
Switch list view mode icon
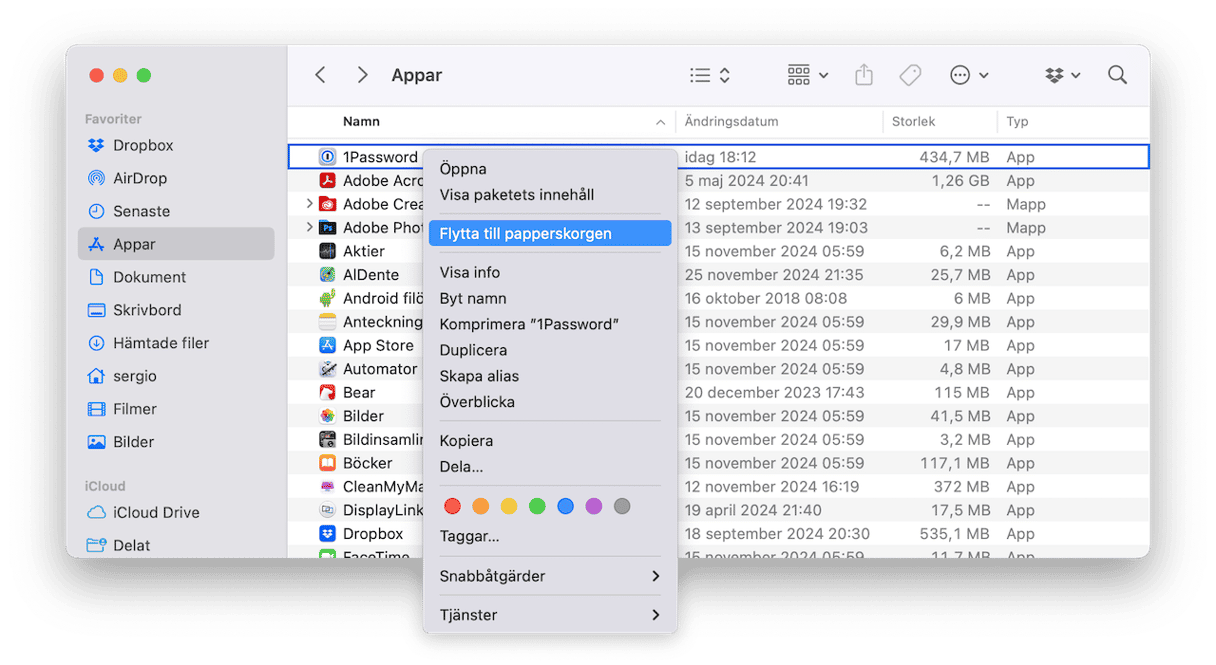710,75
